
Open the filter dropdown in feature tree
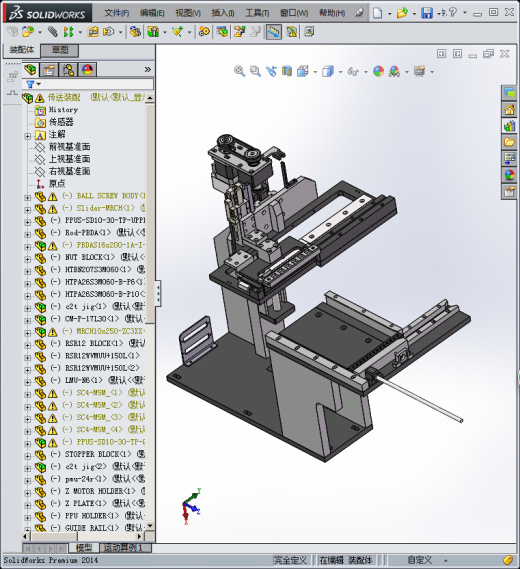tap(33, 84)
